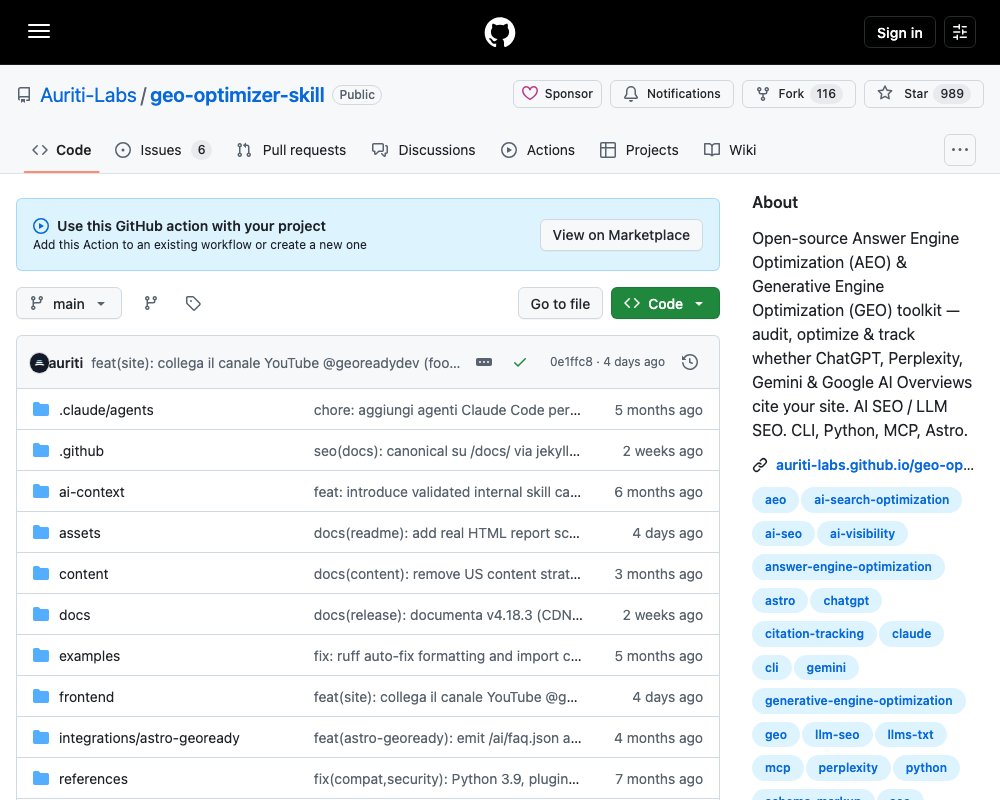Select the llm-seo topic tag
1000x800 pixels.
coord(837,734)
